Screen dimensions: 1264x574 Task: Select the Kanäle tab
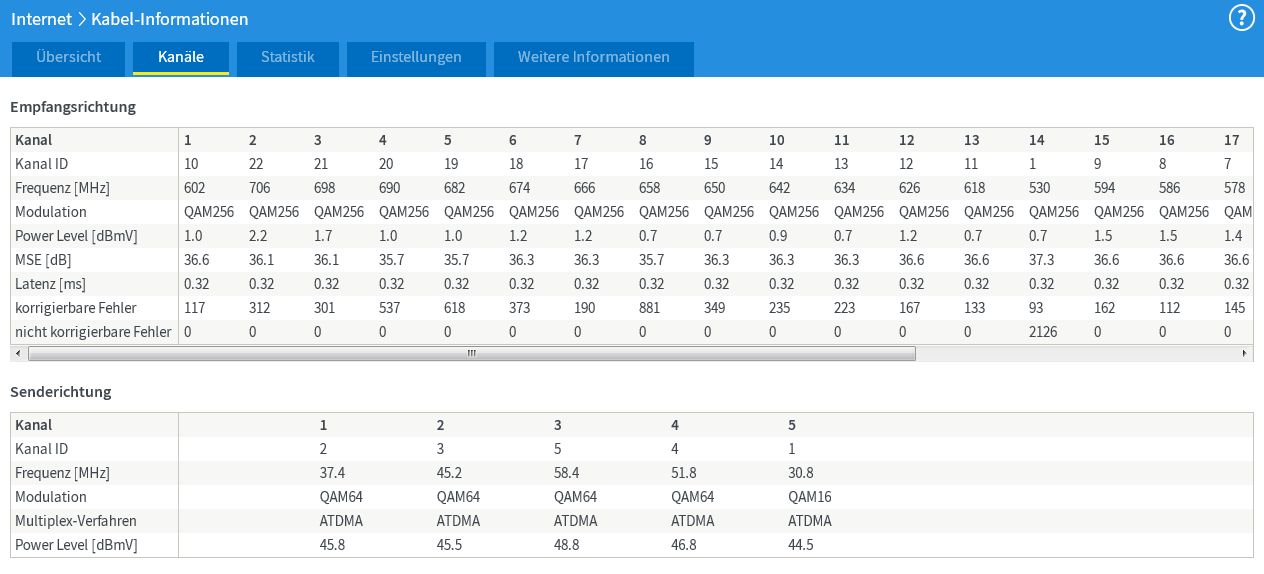pyautogui.click(x=181, y=58)
